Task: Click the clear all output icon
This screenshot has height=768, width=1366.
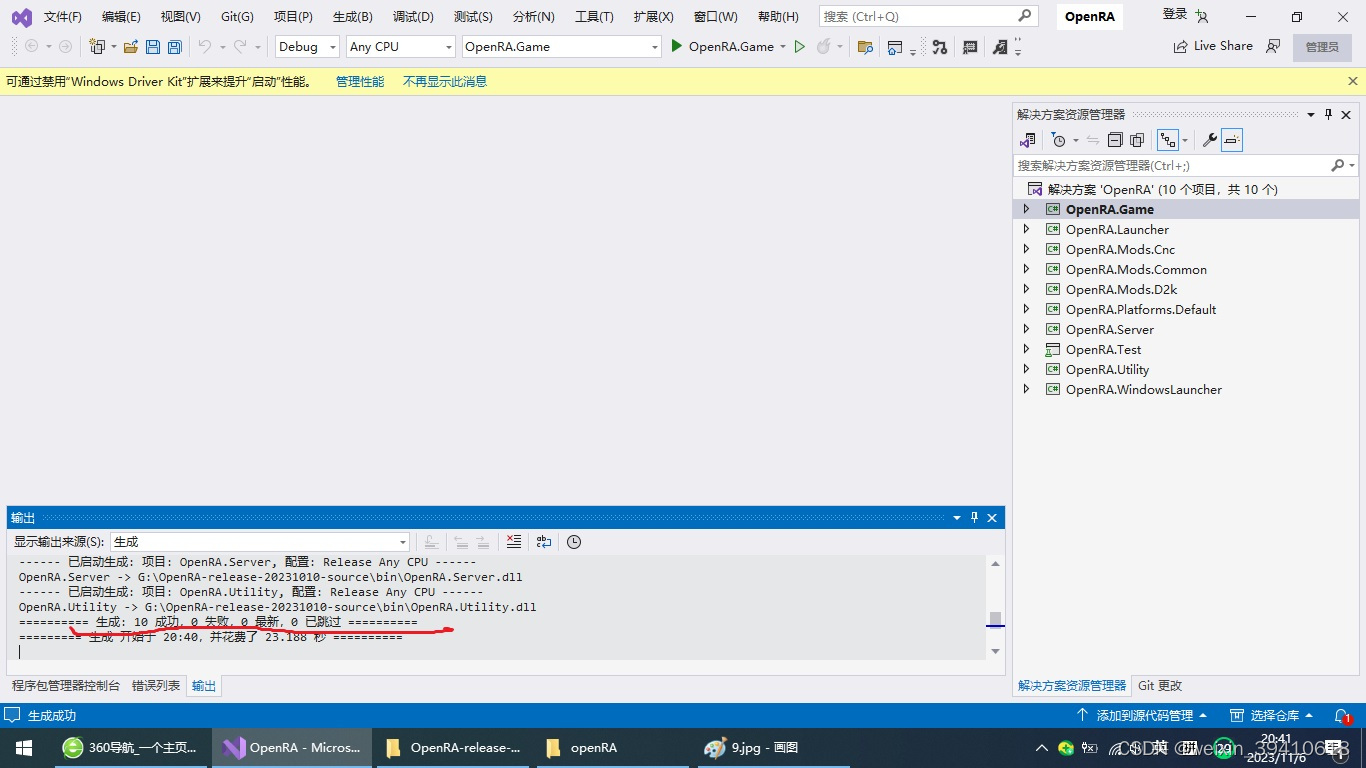Action: (514, 542)
